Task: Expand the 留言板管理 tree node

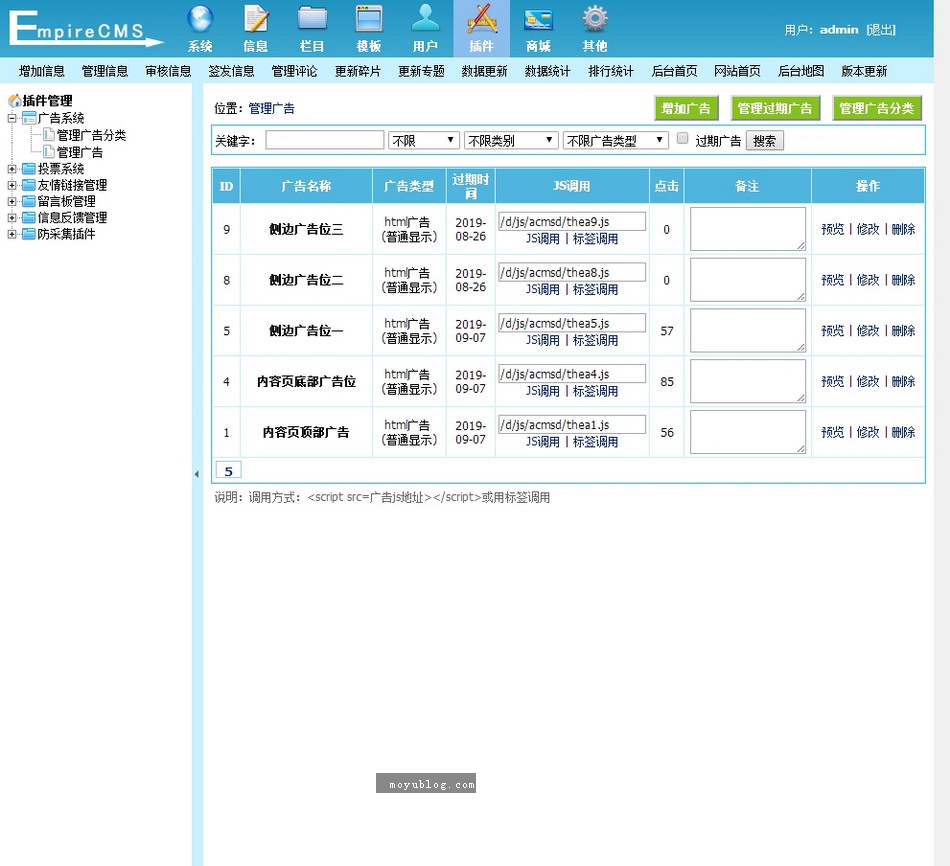Action: (x=12, y=202)
